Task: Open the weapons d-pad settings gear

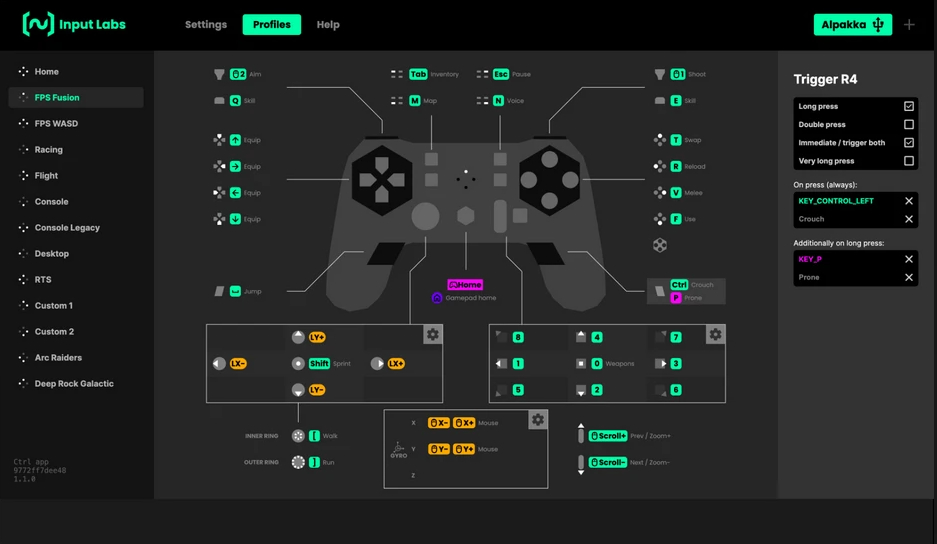Action: coord(715,335)
